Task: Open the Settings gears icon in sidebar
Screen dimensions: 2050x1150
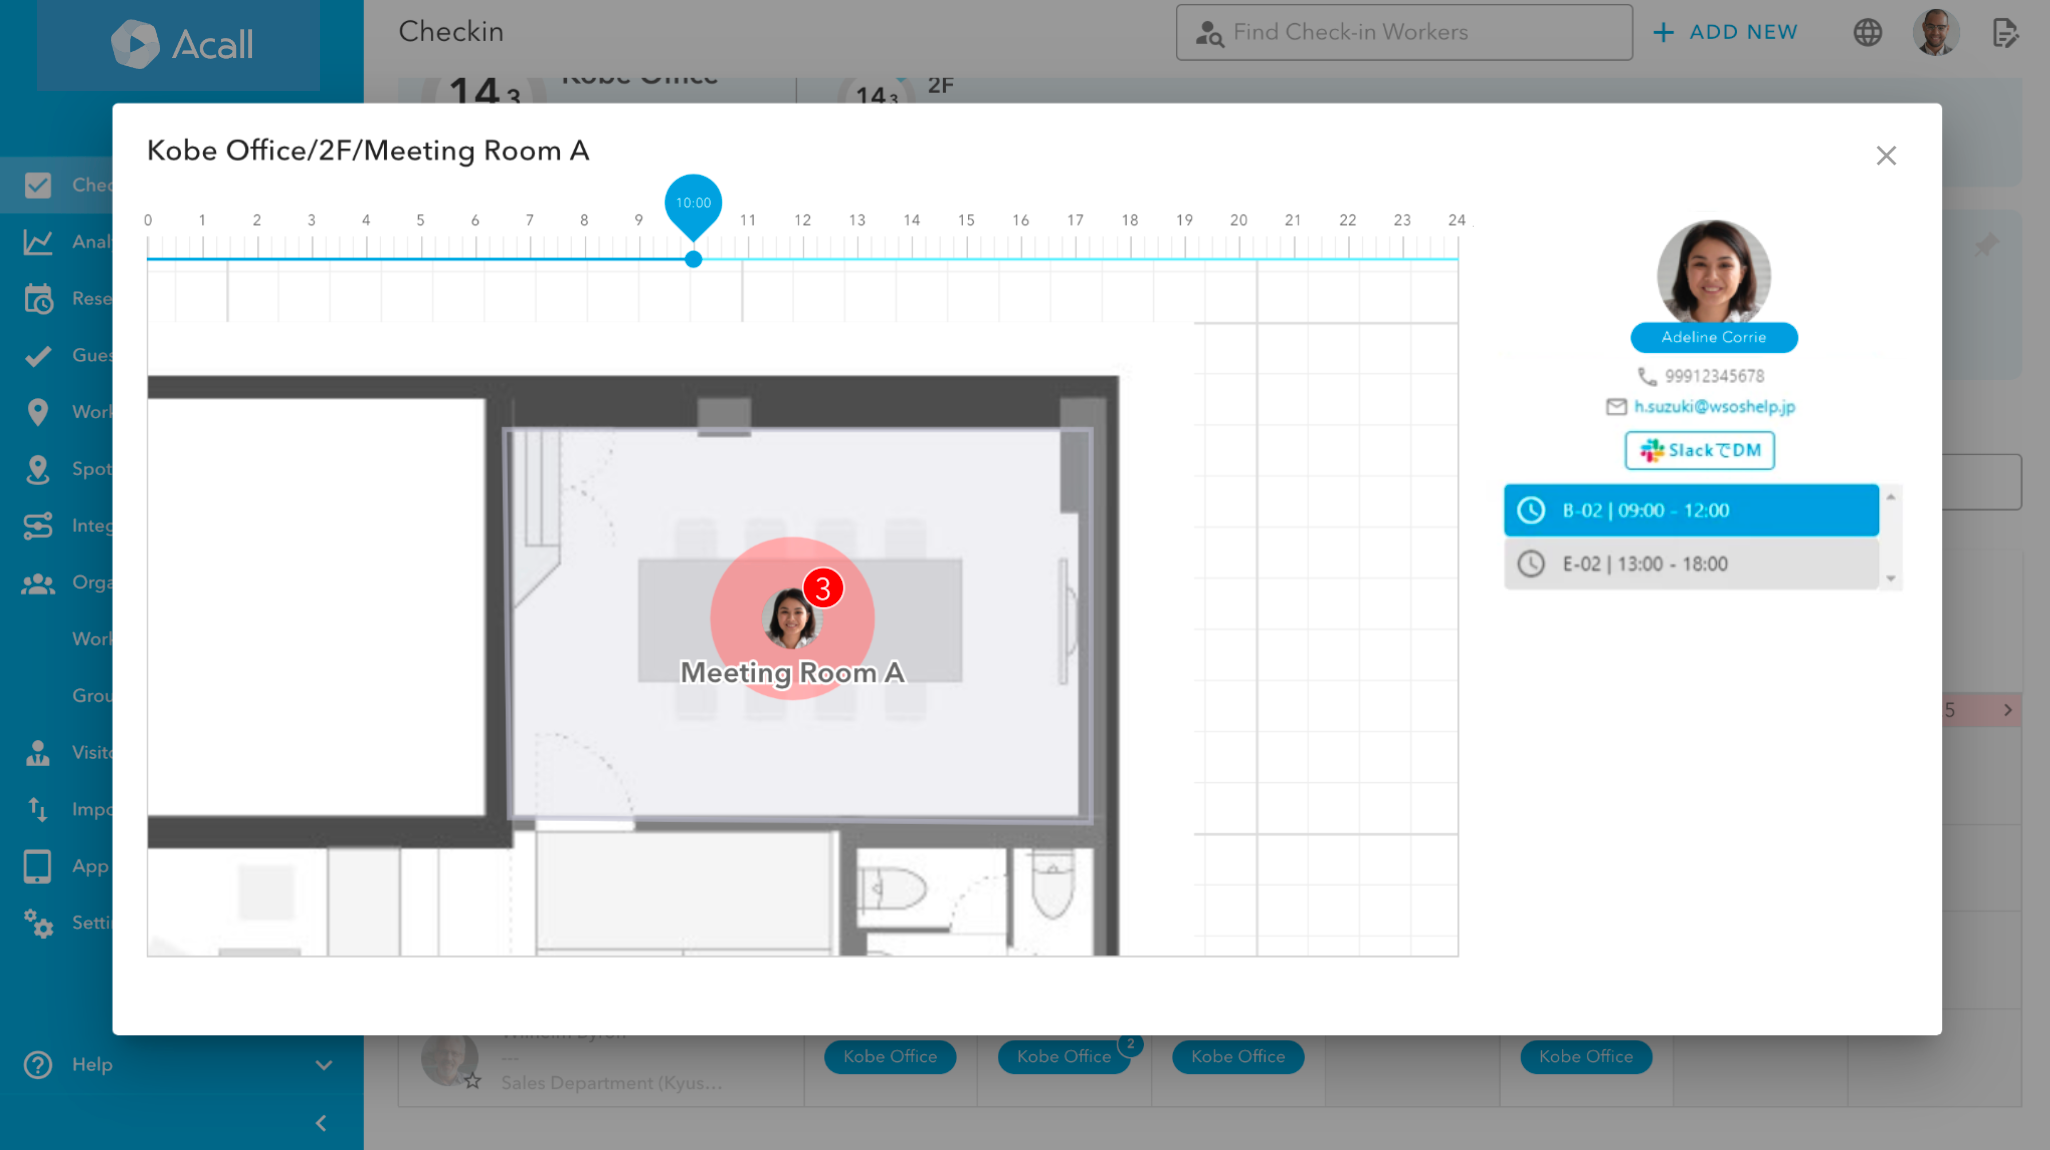Action: click(38, 923)
